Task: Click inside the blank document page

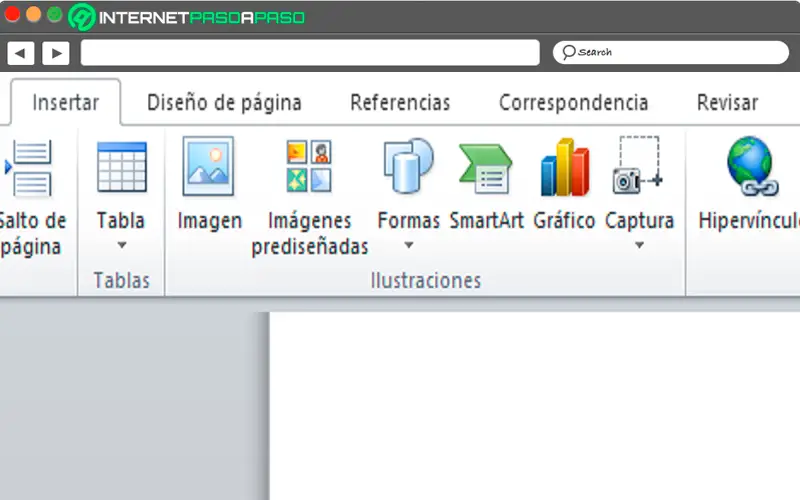Action: click(x=535, y=406)
